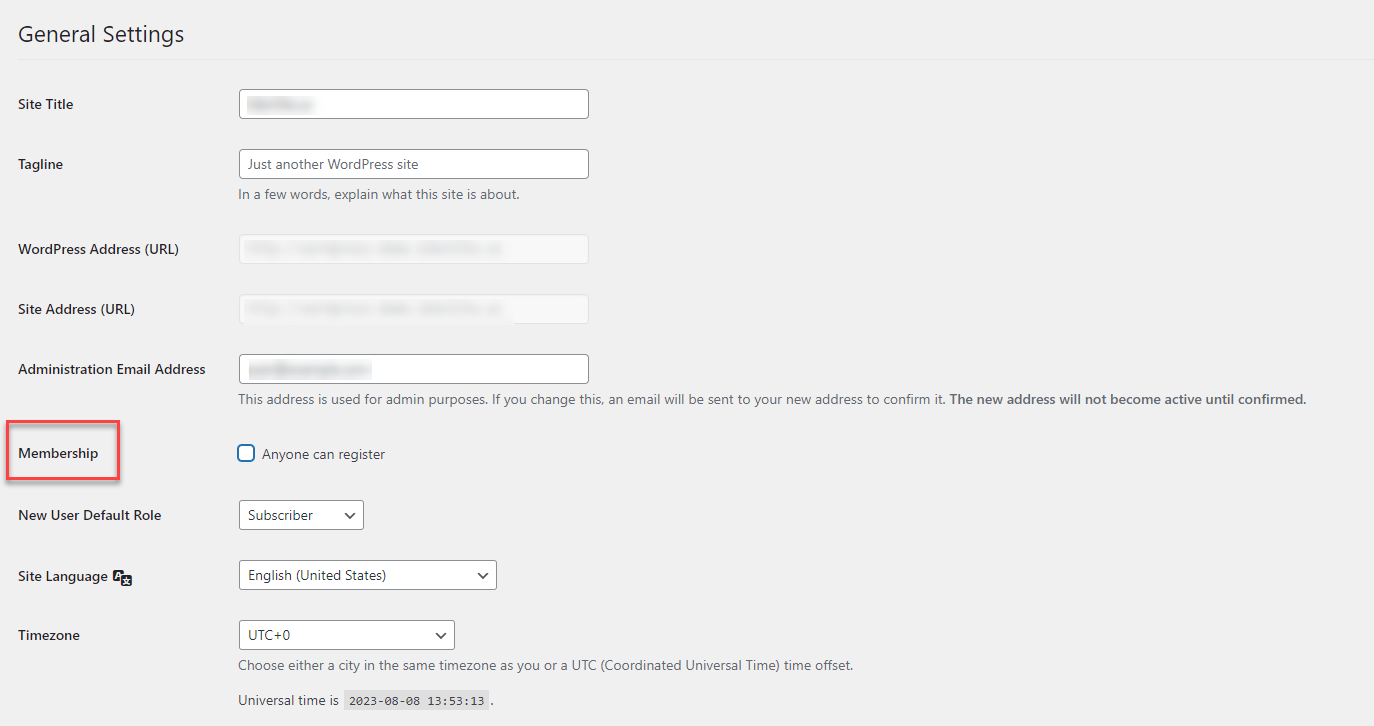Click the WordPress Address (URL) label

[x=98, y=249]
